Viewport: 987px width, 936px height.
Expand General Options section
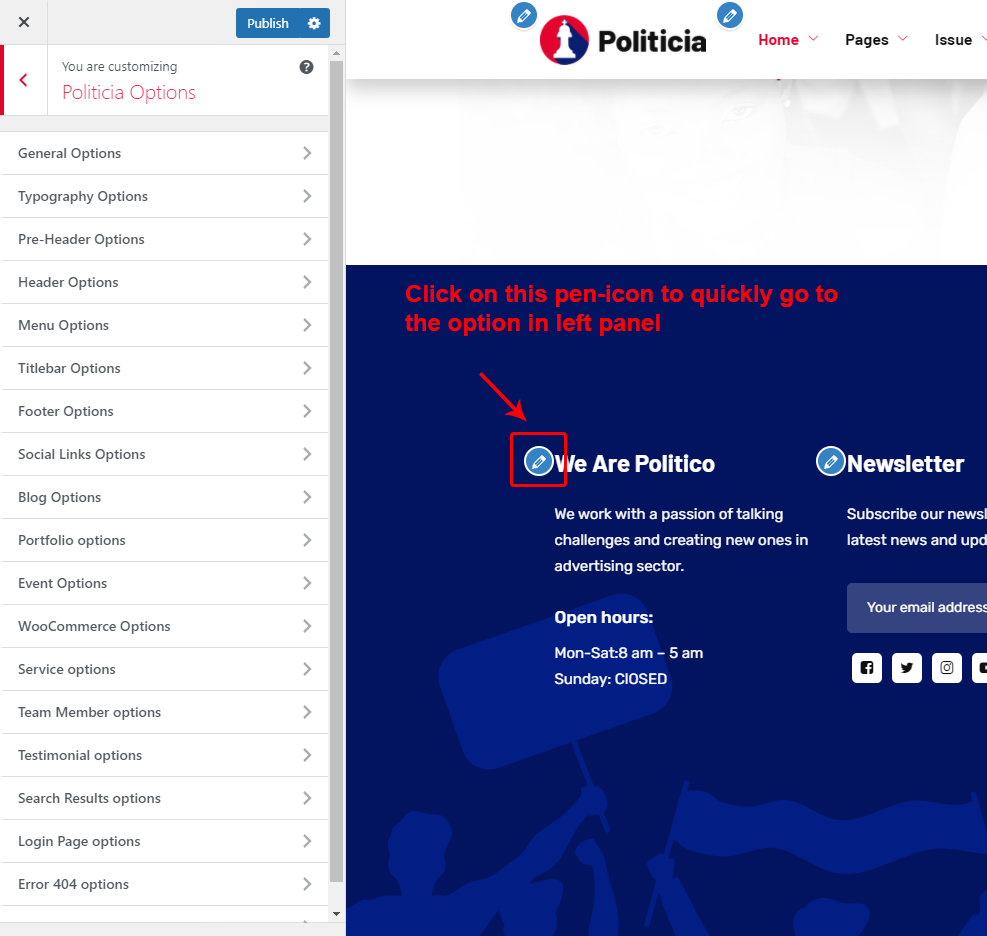(165, 153)
